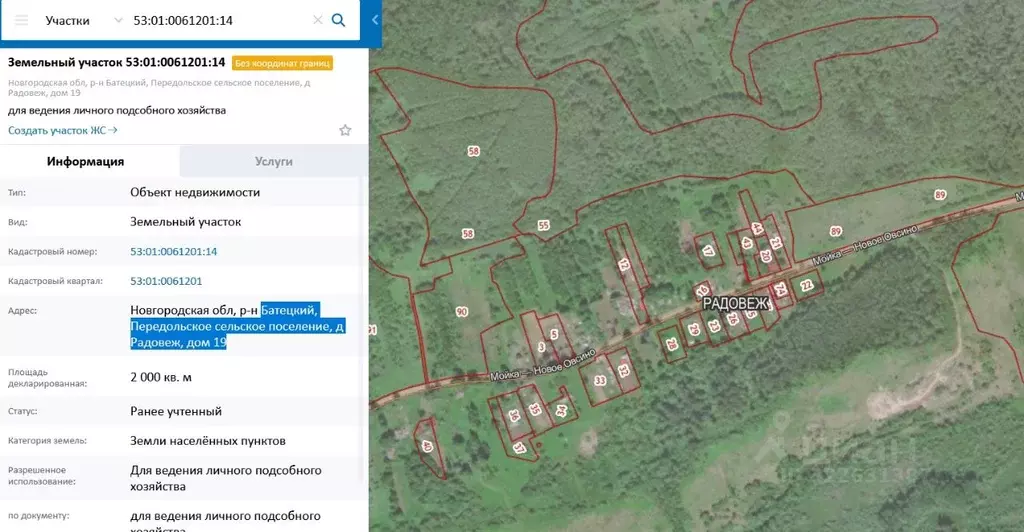The image size is (1024, 532).
Task: Click the РАДОВЕЖ village label
Action: point(735,303)
